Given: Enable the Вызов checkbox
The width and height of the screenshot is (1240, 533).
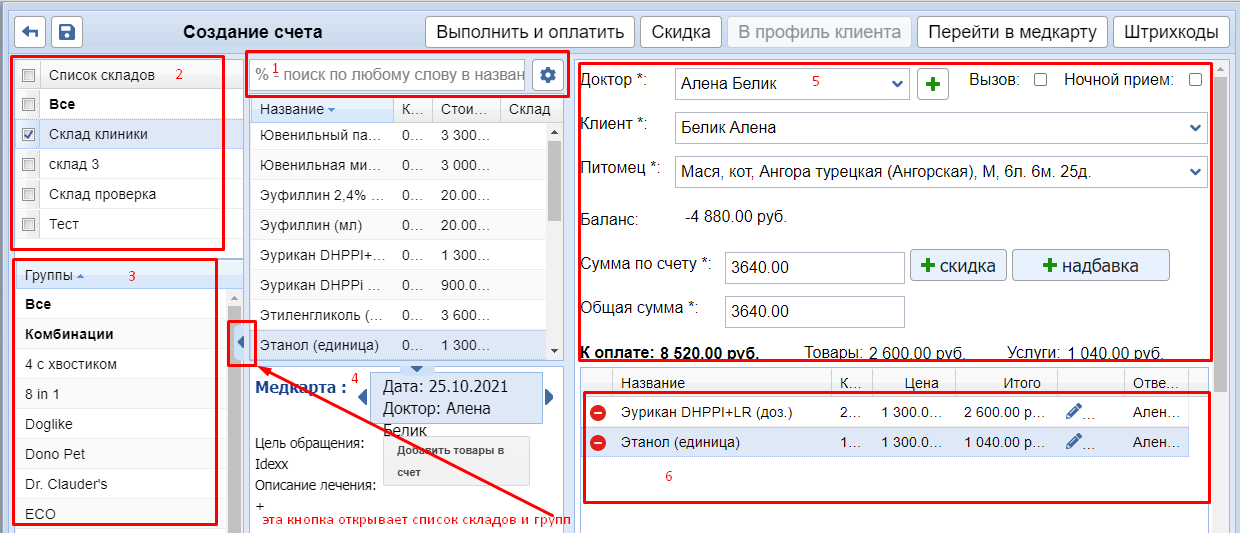Looking at the screenshot, I should [1040, 81].
